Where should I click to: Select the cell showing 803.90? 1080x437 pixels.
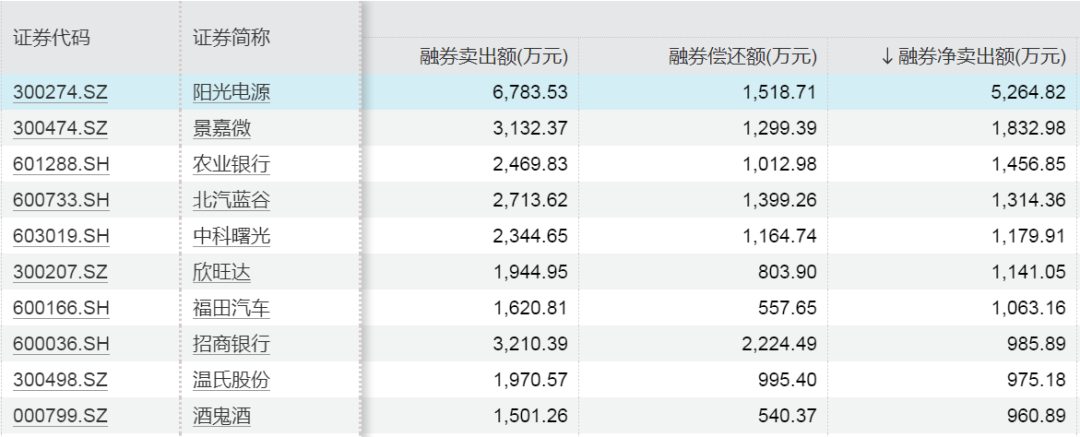coord(703,272)
